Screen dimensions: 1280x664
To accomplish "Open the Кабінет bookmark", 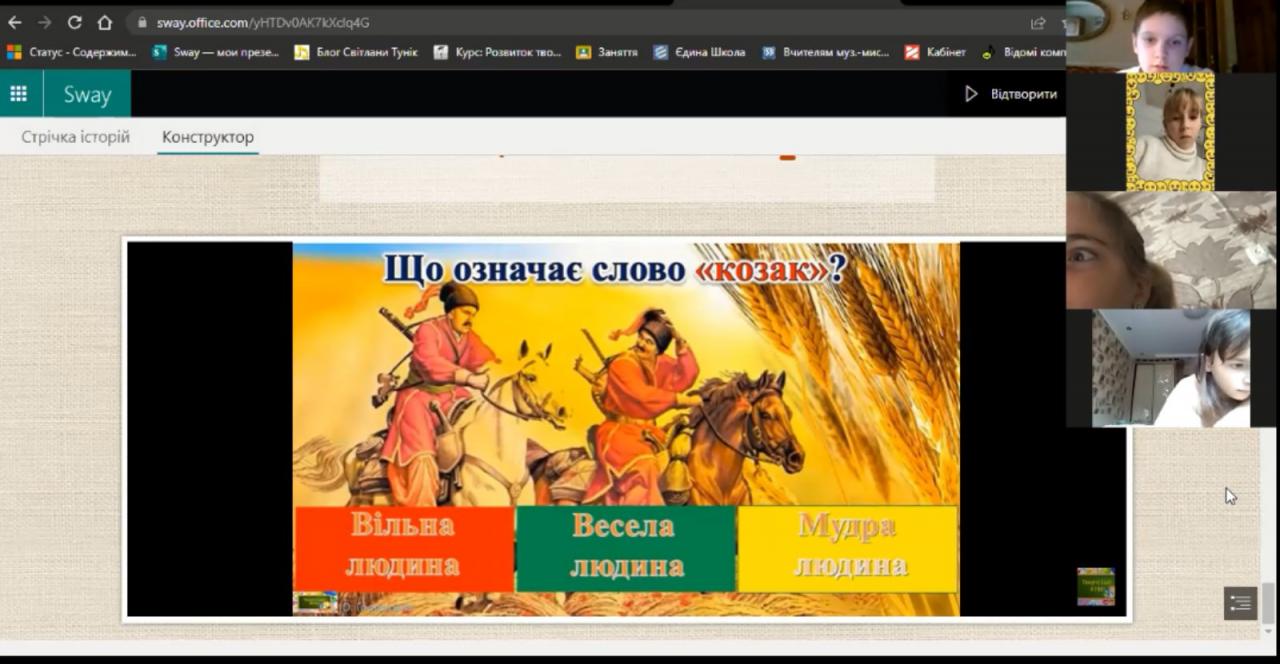I will point(936,52).
